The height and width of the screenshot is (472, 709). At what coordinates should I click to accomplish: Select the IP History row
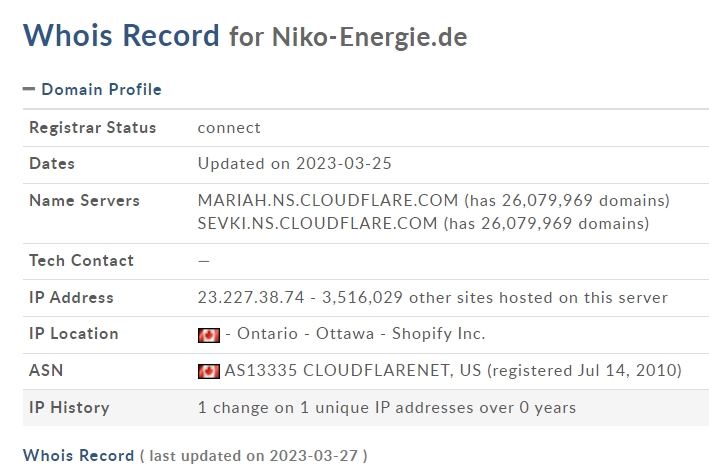coord(366,408)
